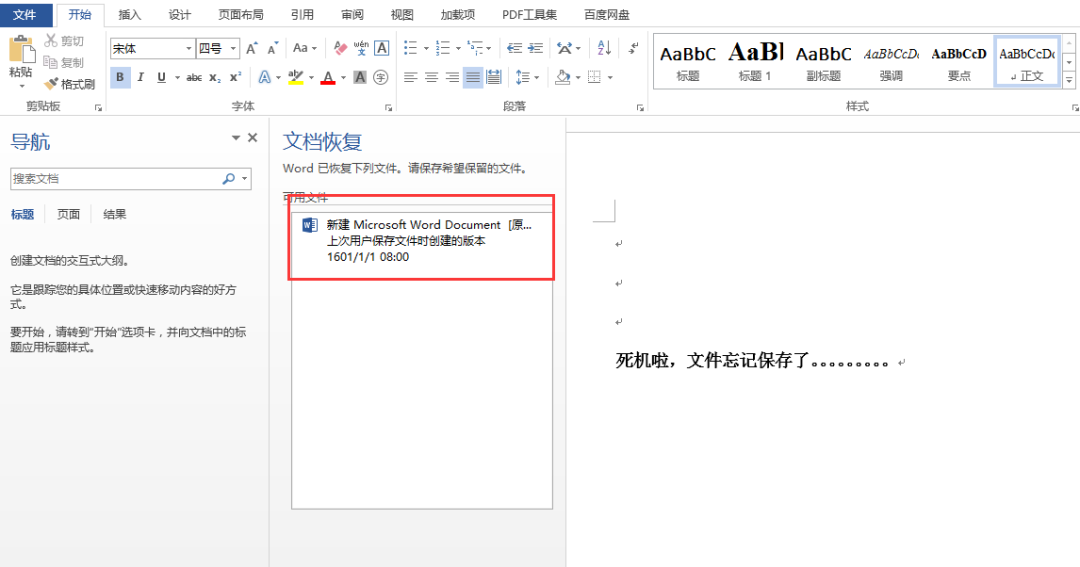This screenshot has width=1080, height=567.
Task: Align text left
Action: (411, 78)
